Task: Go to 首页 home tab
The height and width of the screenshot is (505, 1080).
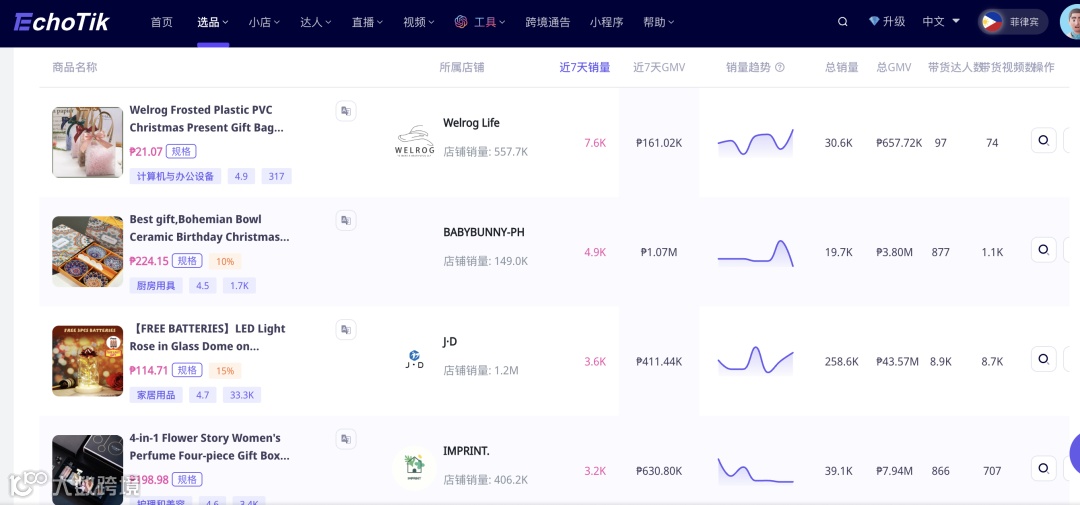Action: [x=162, y=22]
